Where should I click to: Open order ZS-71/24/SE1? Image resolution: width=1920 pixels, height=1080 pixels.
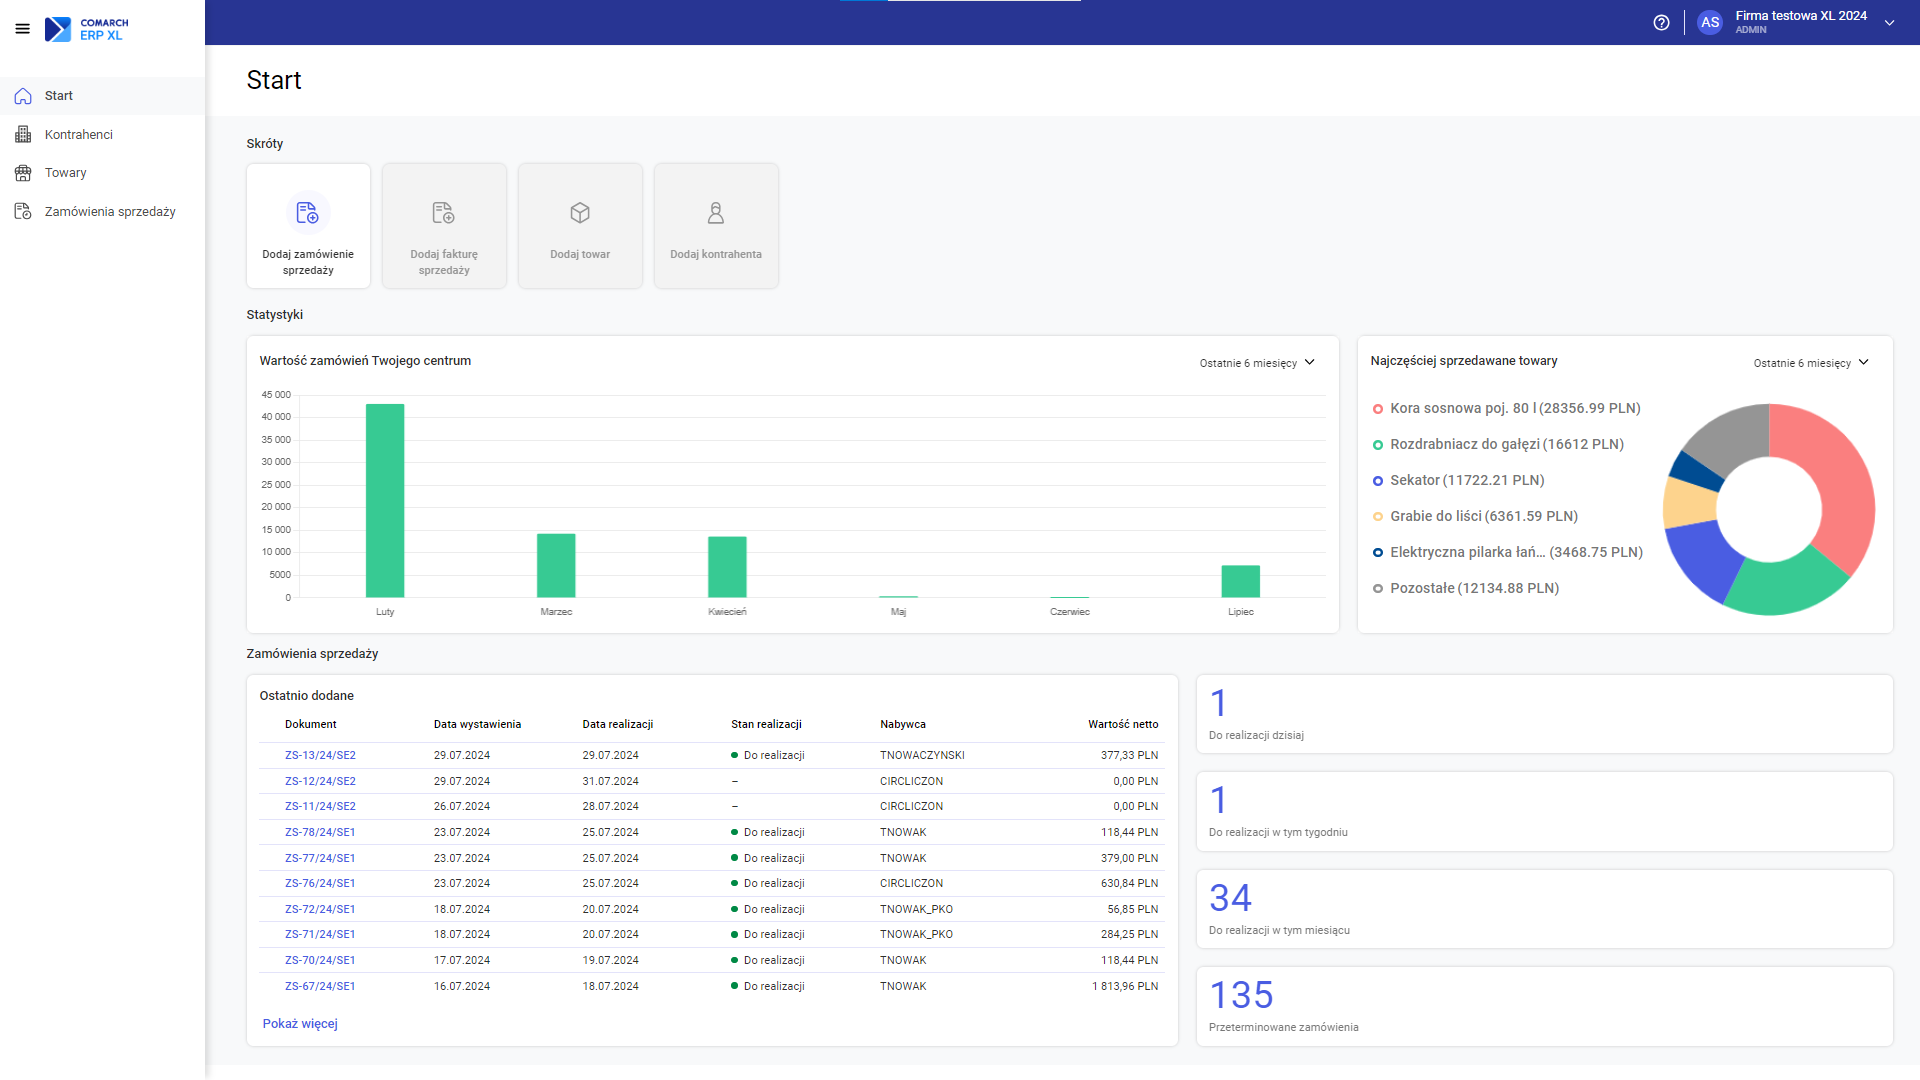click(320, 935)
